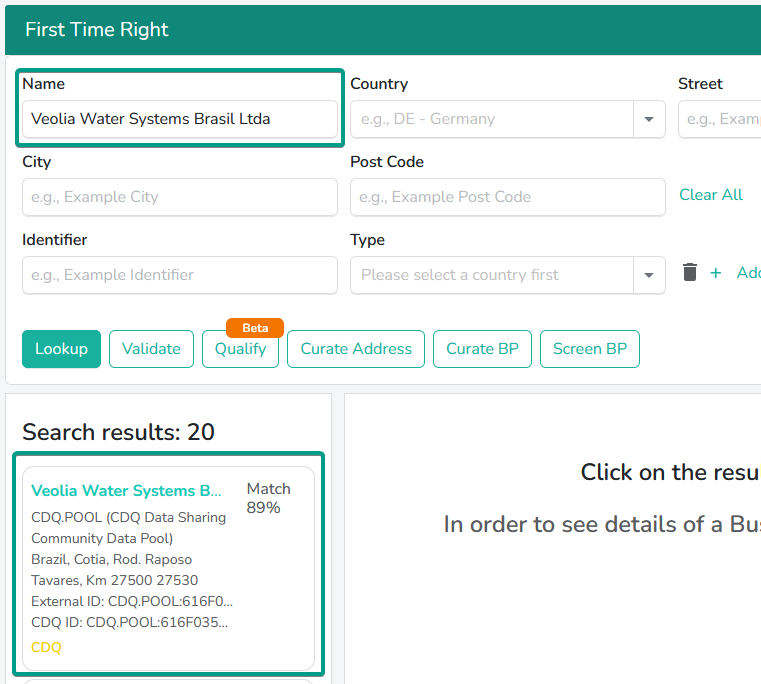Click into the Post Code field
Viewport: 761px width, 684px height.
pyautogui.click(x=508, y=197)
